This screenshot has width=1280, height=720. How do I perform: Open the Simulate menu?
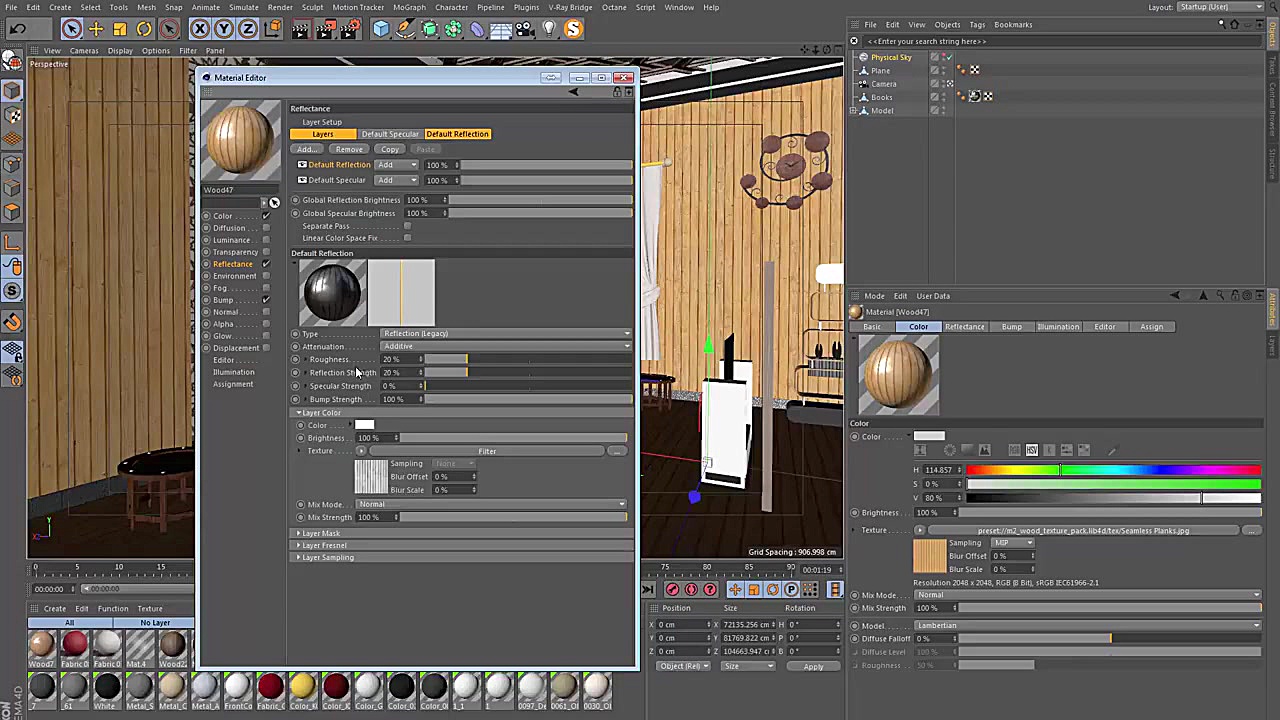click(x=243, y=7)
